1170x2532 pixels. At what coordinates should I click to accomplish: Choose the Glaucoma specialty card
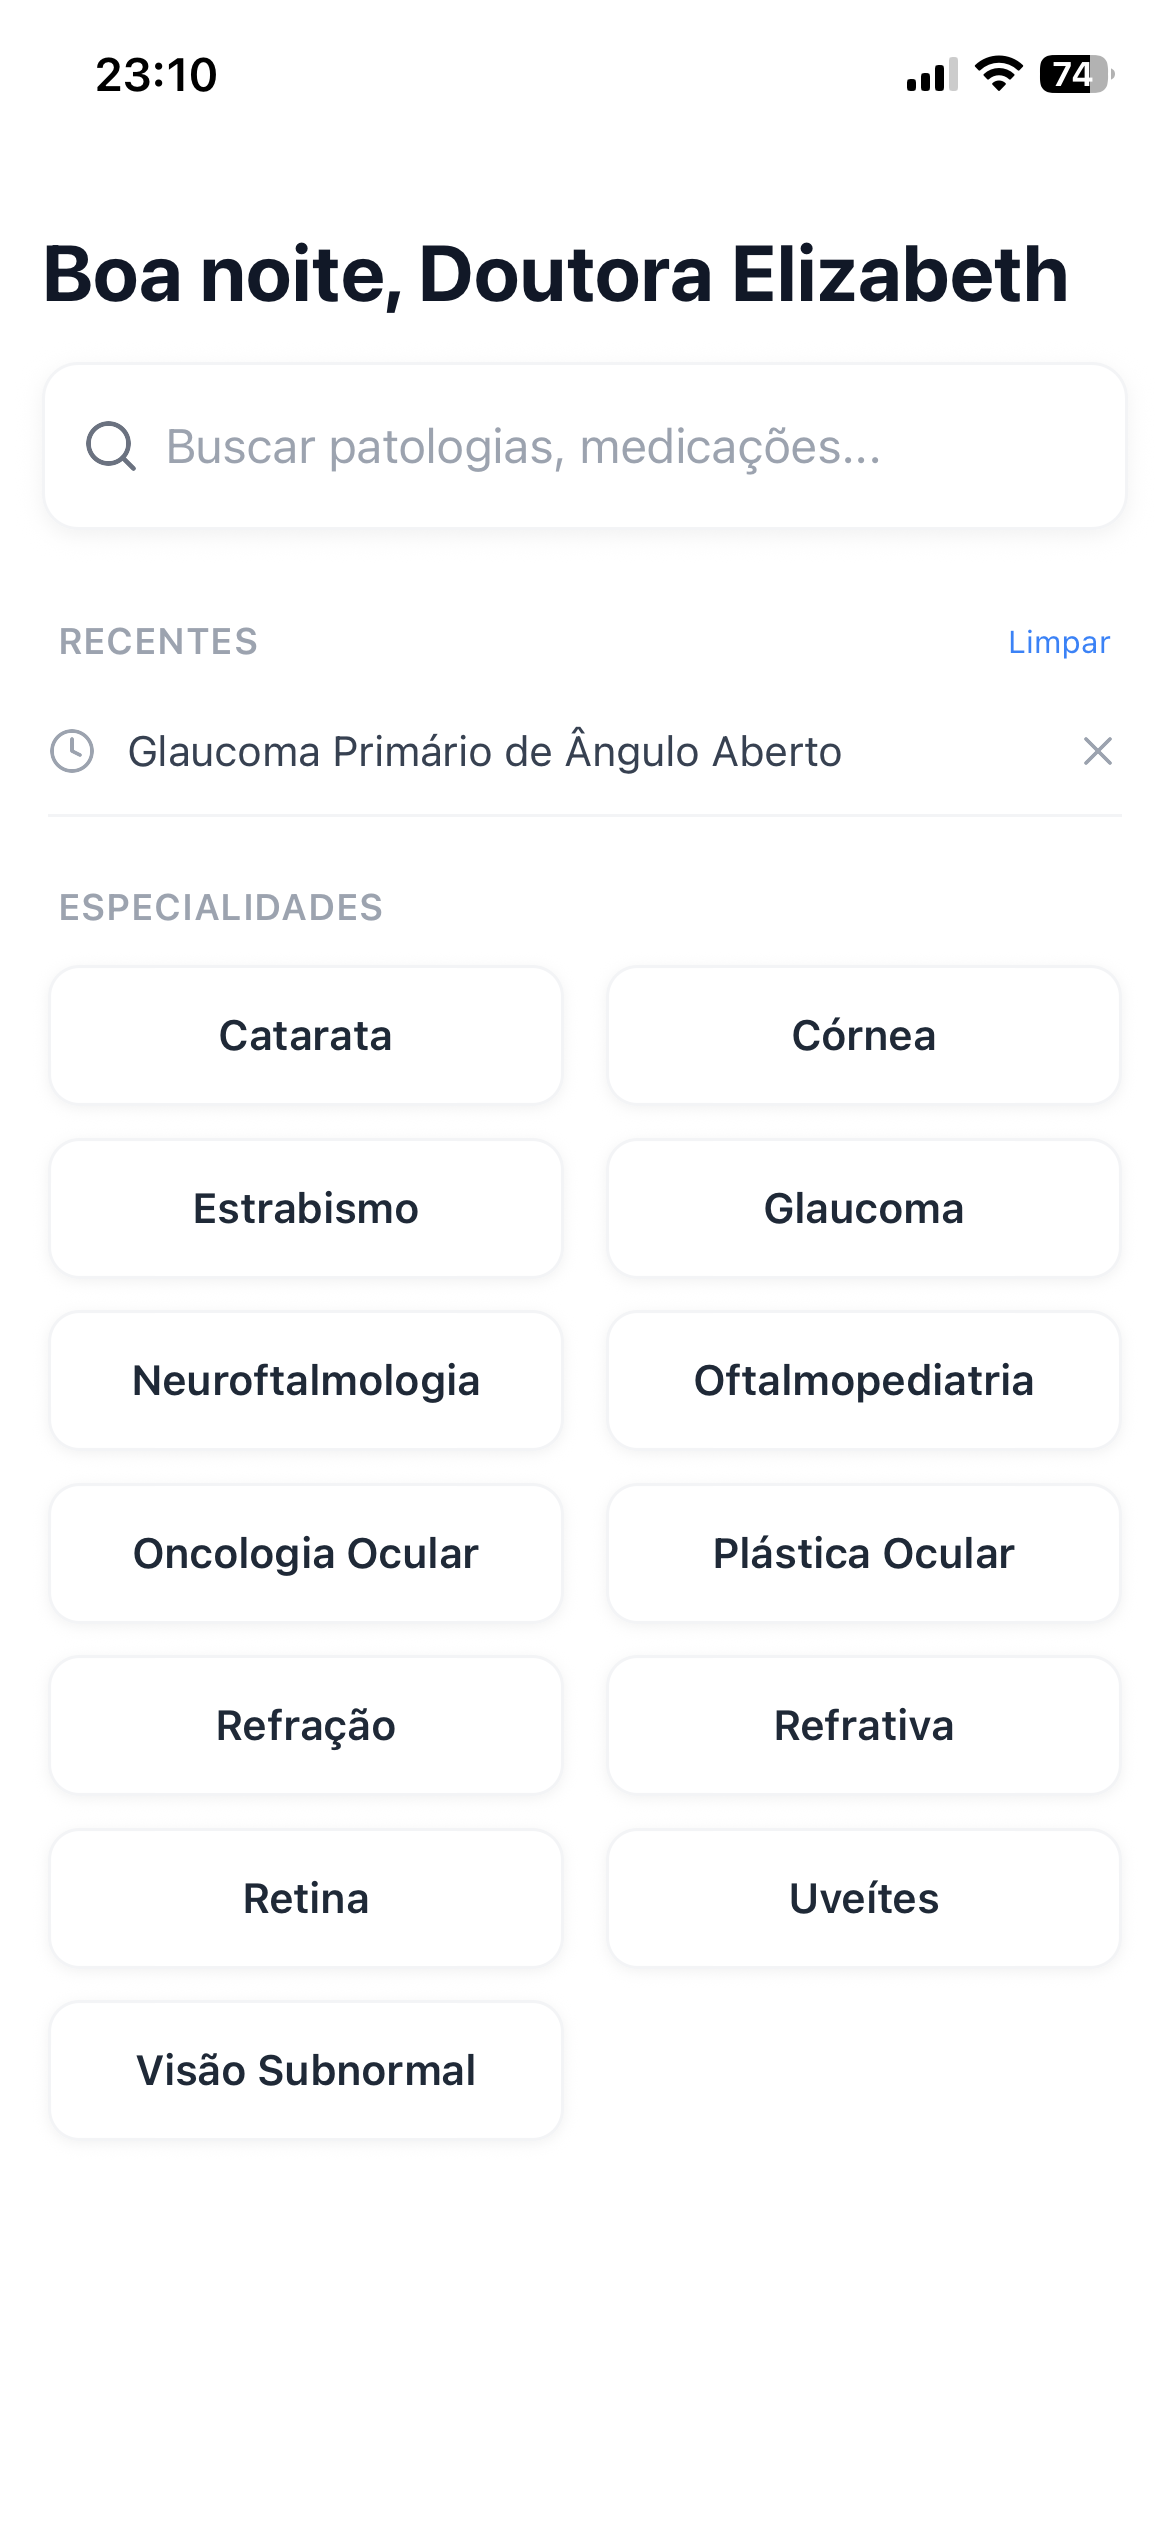[864, 1208]
